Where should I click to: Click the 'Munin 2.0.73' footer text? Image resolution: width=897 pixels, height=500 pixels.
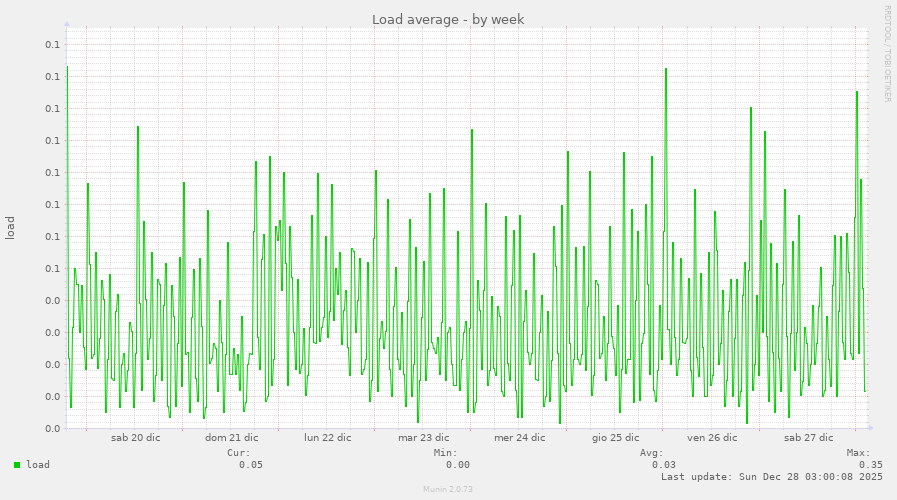click(448, 489)
